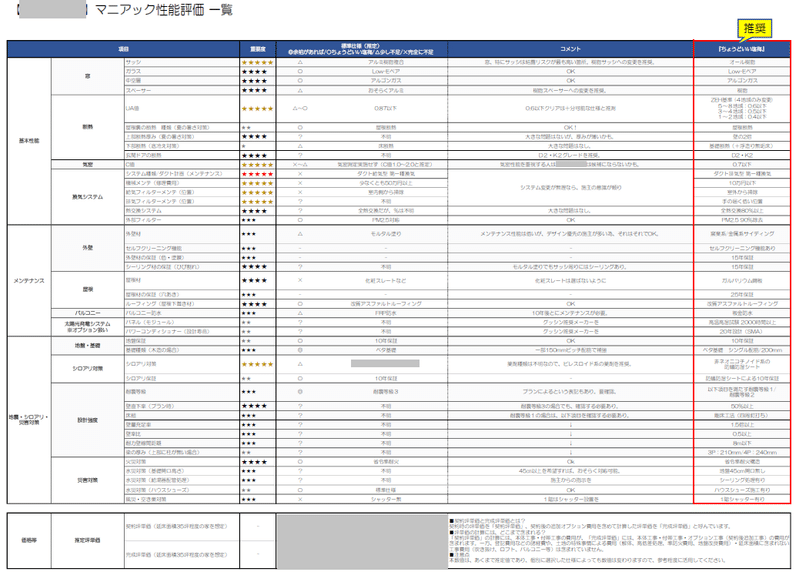This screenshot has width=800, height=572.
Task: Select the 地盤・基礎 group cell
Action: [88, 345]
